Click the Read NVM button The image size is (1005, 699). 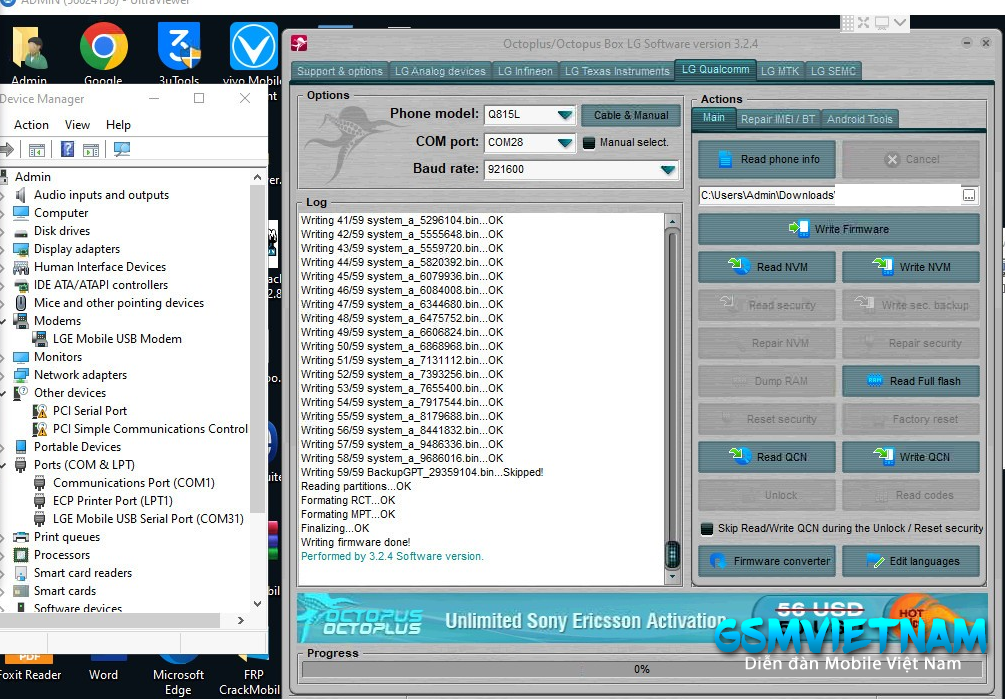[767, 267]
